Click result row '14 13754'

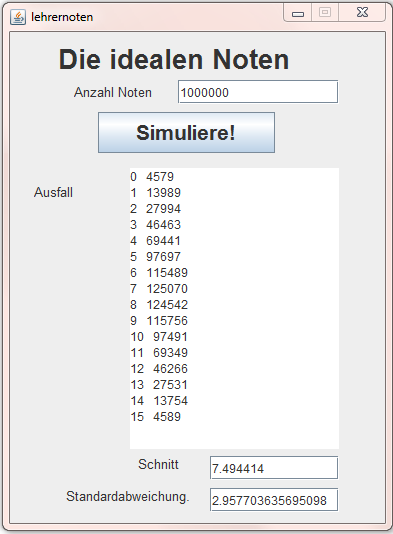pyautogui.click(x=159, y=401)
